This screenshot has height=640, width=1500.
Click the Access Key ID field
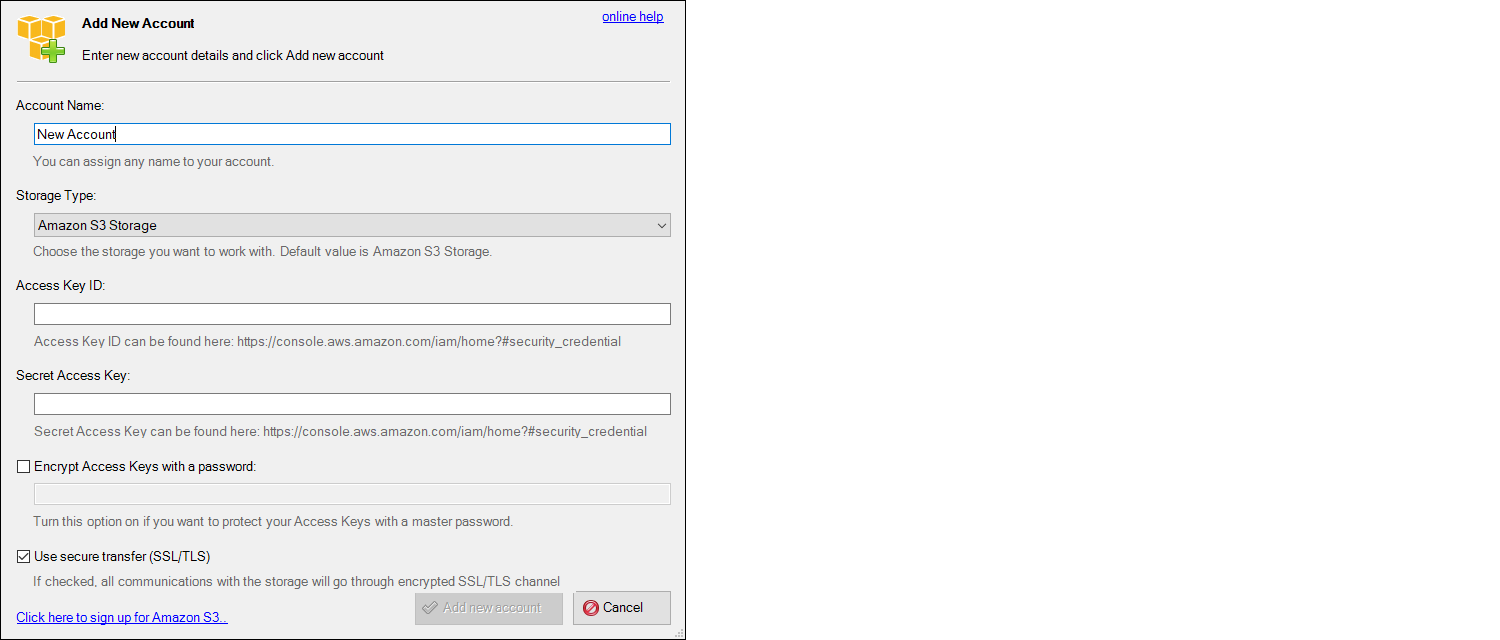click(x=352, y=314)
